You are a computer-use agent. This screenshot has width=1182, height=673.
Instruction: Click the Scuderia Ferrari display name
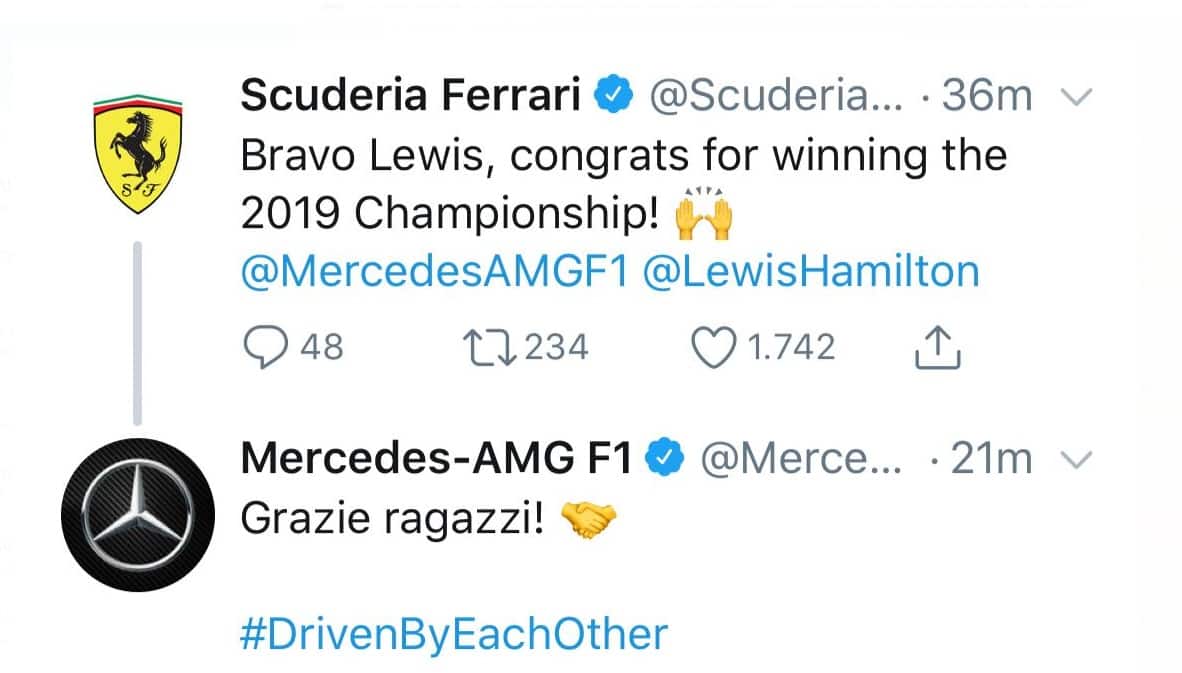pyautogui.click(x=411, y=97)
